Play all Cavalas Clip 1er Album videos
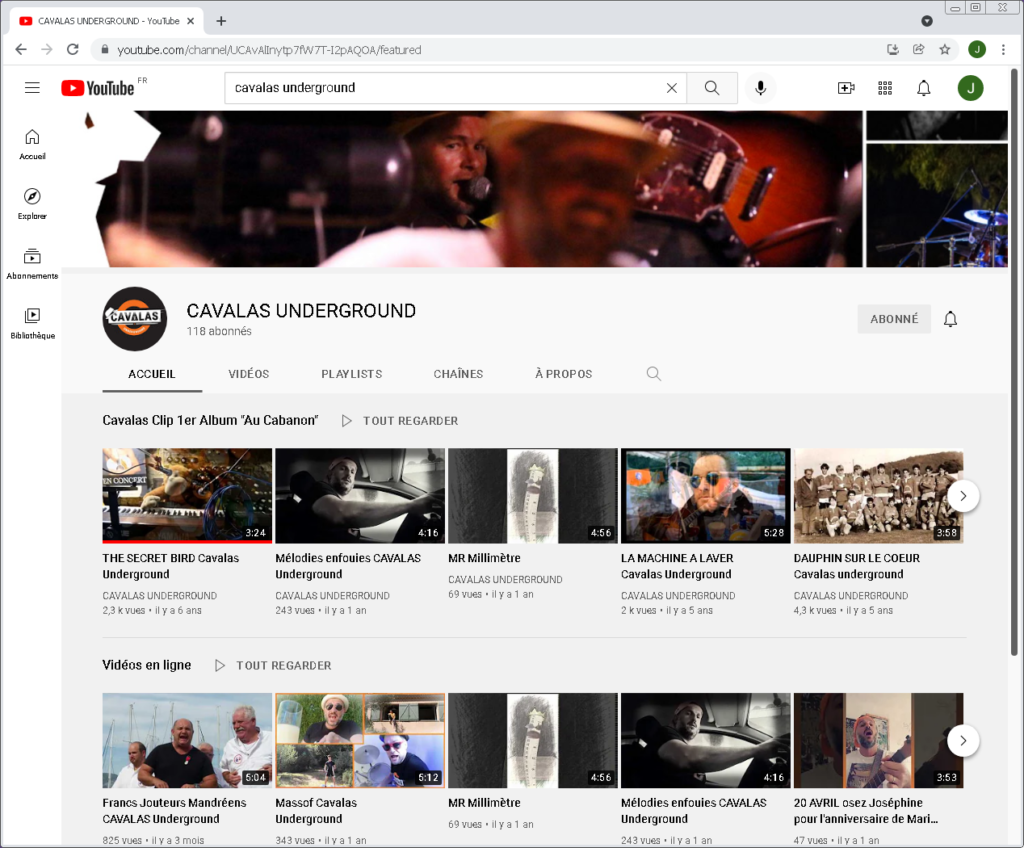 tap(400, 421)
